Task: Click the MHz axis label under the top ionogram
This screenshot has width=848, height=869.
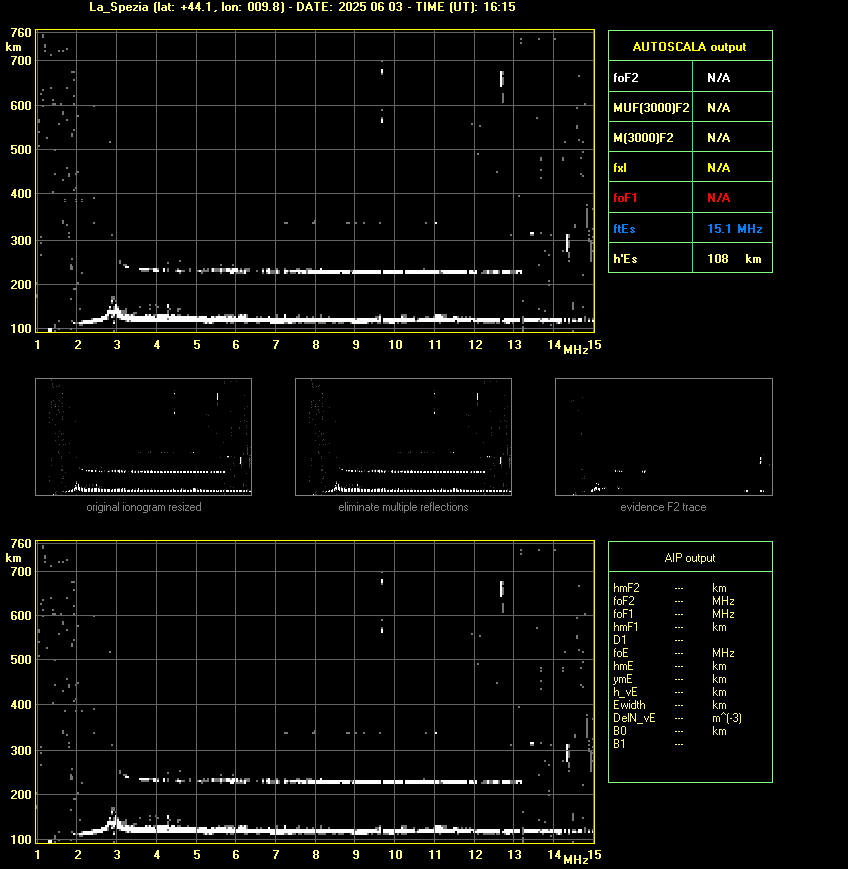Action: pos(575,350)
